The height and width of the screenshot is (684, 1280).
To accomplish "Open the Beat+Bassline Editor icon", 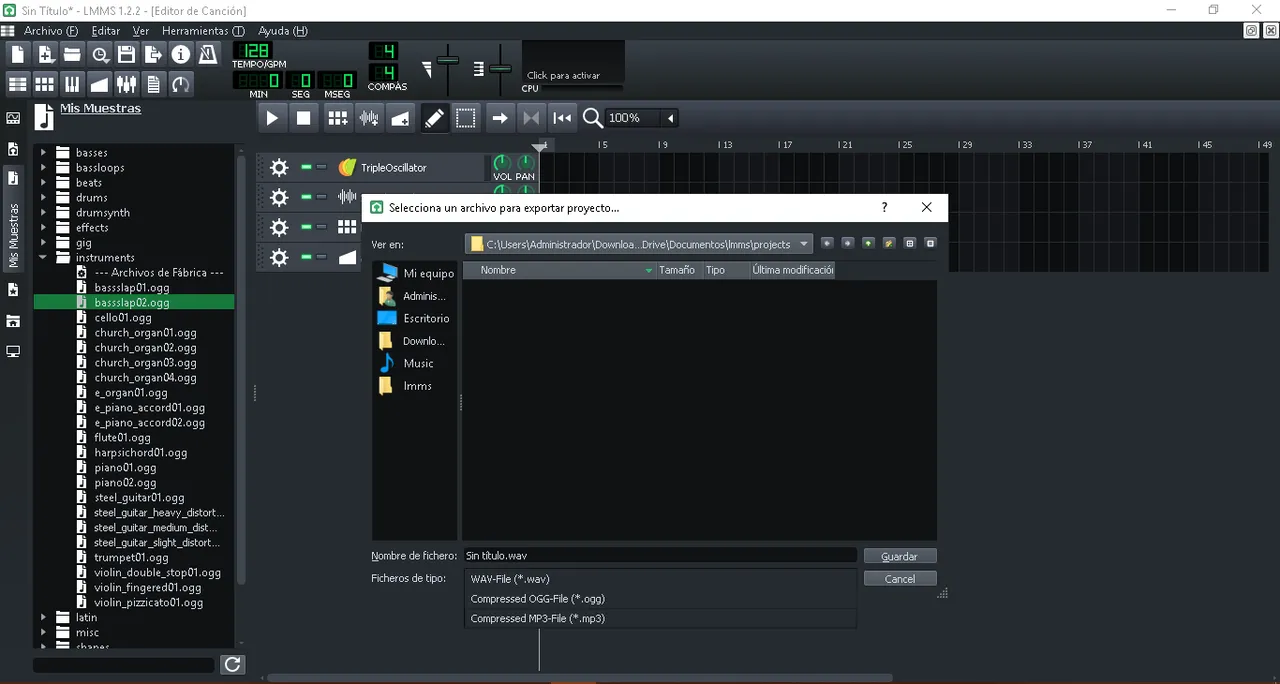I will point(45,84).
